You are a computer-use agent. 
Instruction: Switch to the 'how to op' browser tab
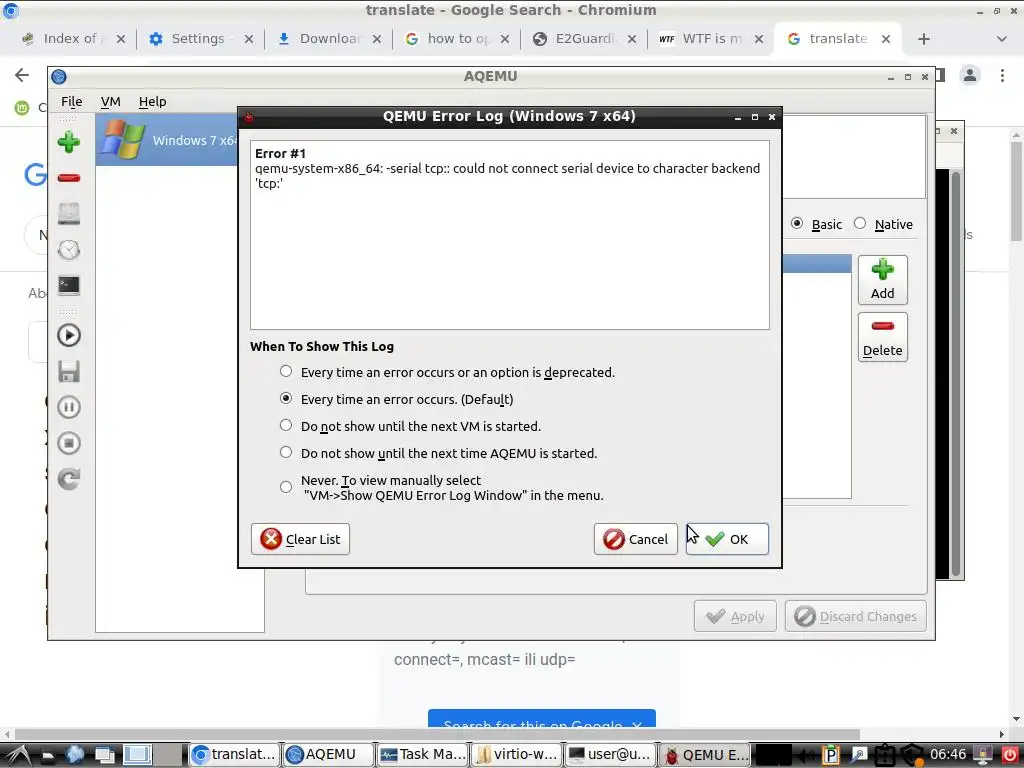point(455,39)
